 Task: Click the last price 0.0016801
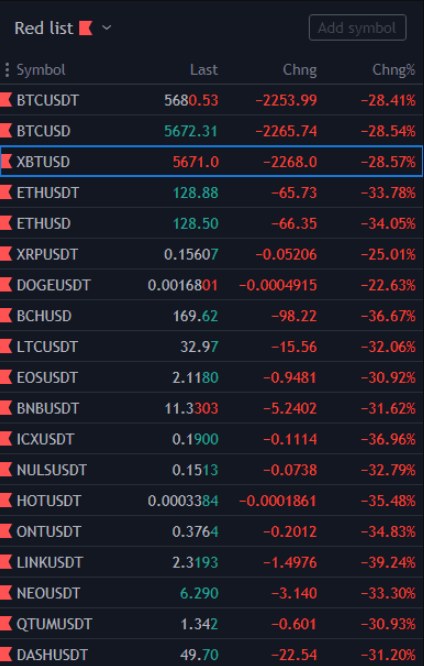183,285
